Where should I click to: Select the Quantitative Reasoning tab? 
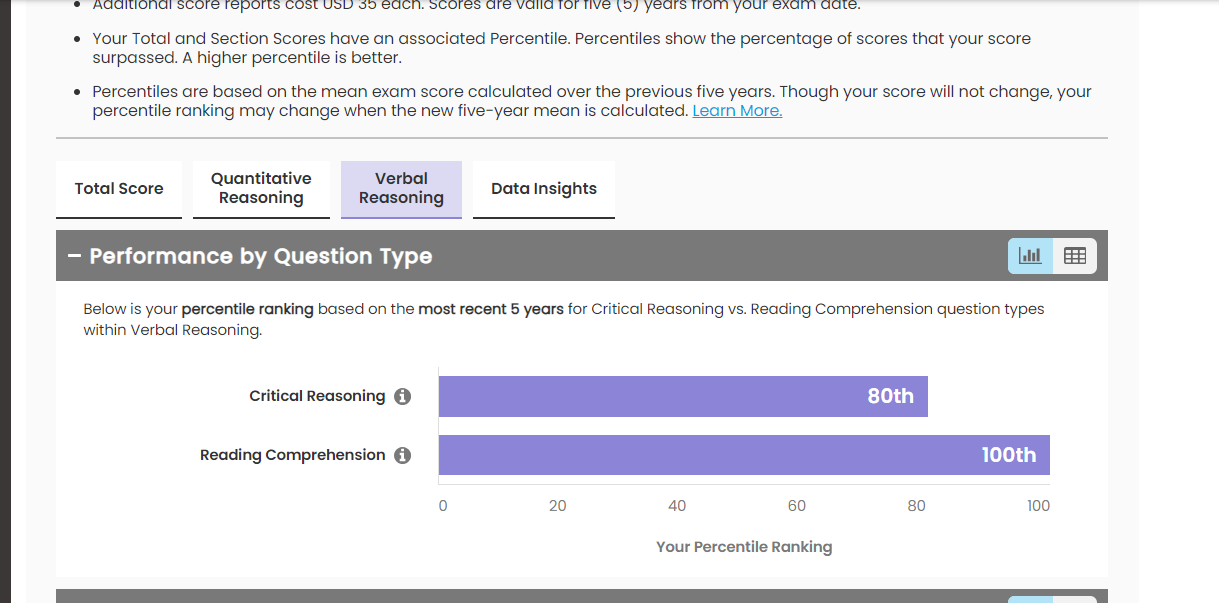point(261,188)
